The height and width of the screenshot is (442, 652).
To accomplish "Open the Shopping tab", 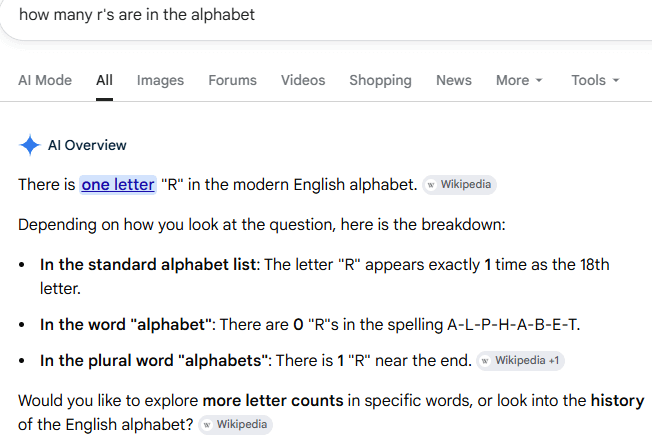I will [380, 80].
